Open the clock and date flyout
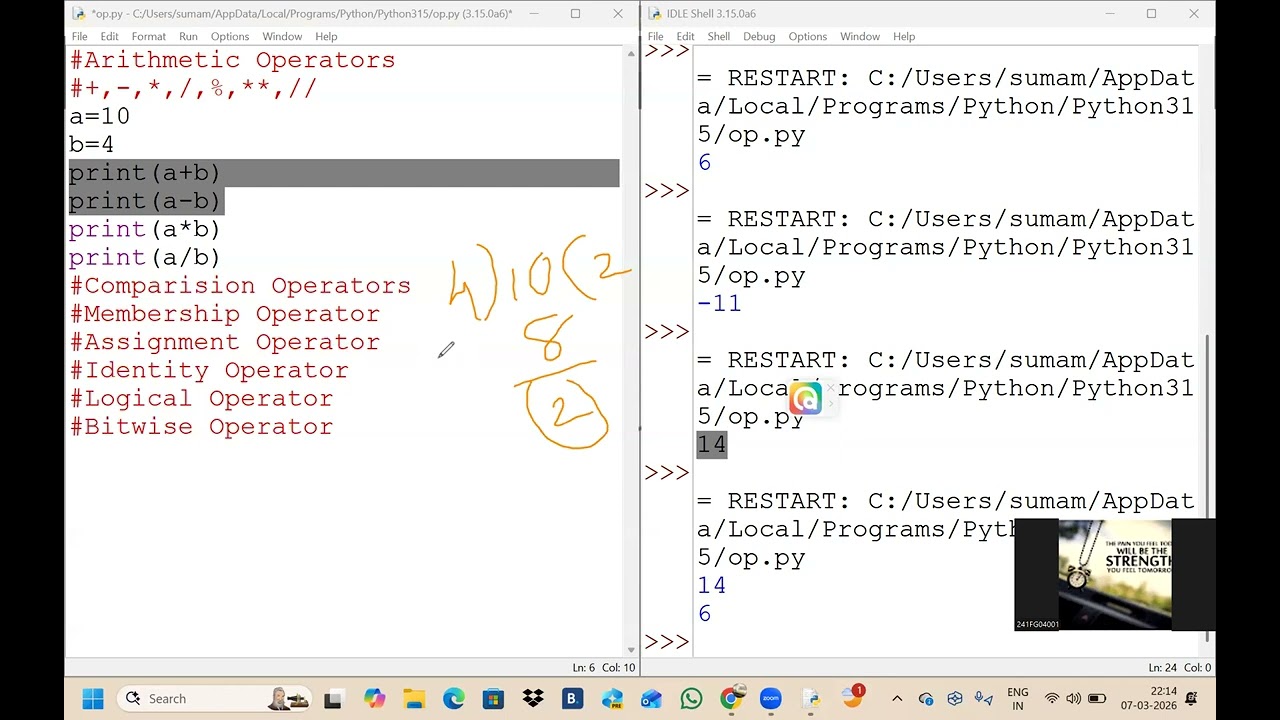This screenshot has height=720, width=1280. click(x=1148, y=698)
